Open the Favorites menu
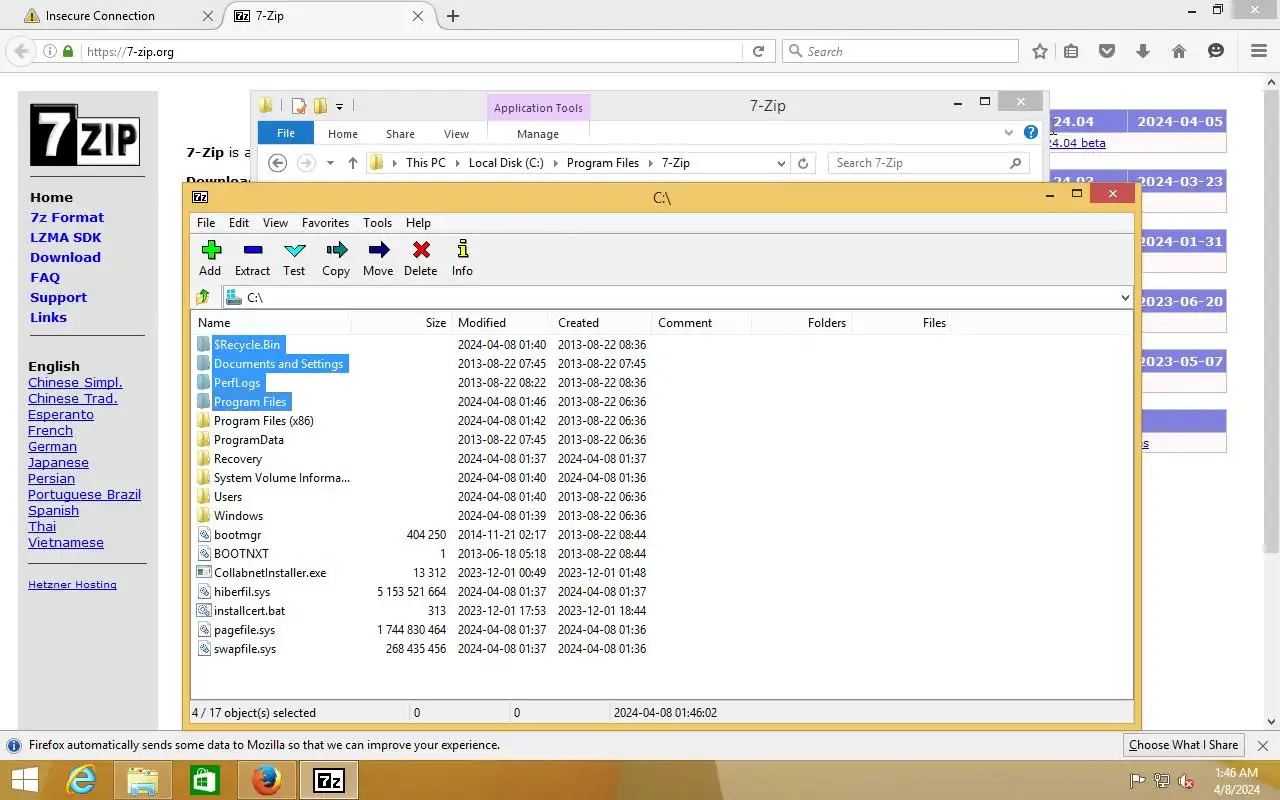The height and width of the screenshot is (800, 1280). coord(325,223)
